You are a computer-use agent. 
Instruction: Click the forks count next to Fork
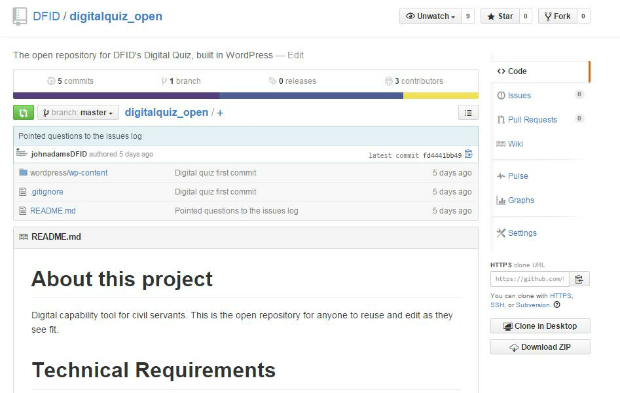(583, 16)
